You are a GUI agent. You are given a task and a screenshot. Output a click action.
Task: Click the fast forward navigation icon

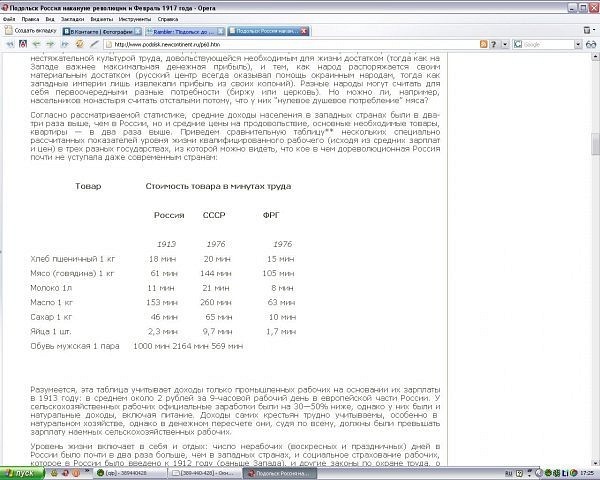tap(64, 44)
